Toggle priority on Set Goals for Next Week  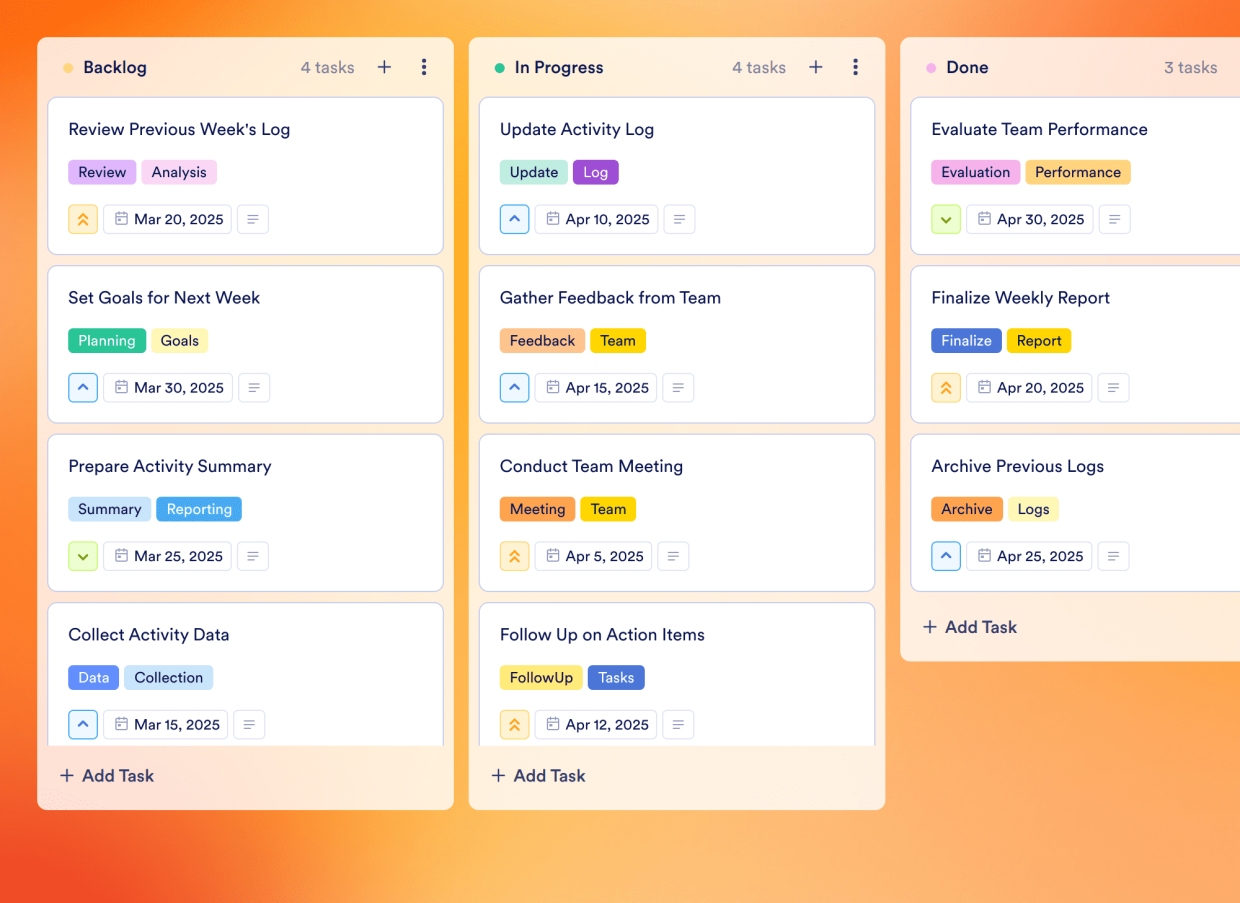(x=83, y=387)
